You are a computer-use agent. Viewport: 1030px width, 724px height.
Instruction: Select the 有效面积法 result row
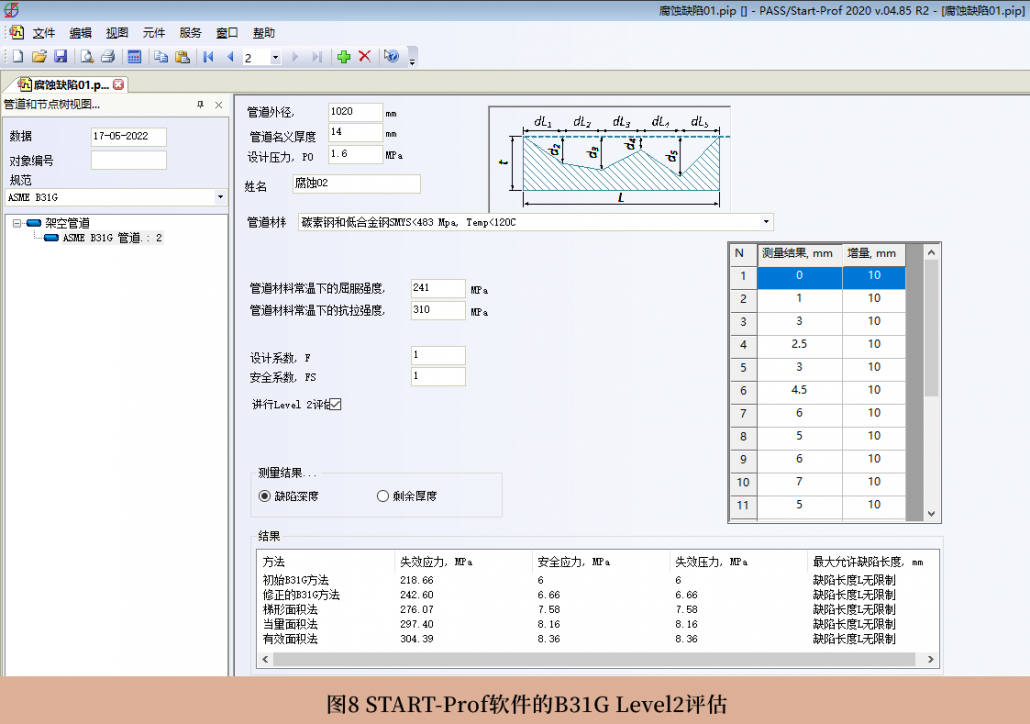[596, 639]
